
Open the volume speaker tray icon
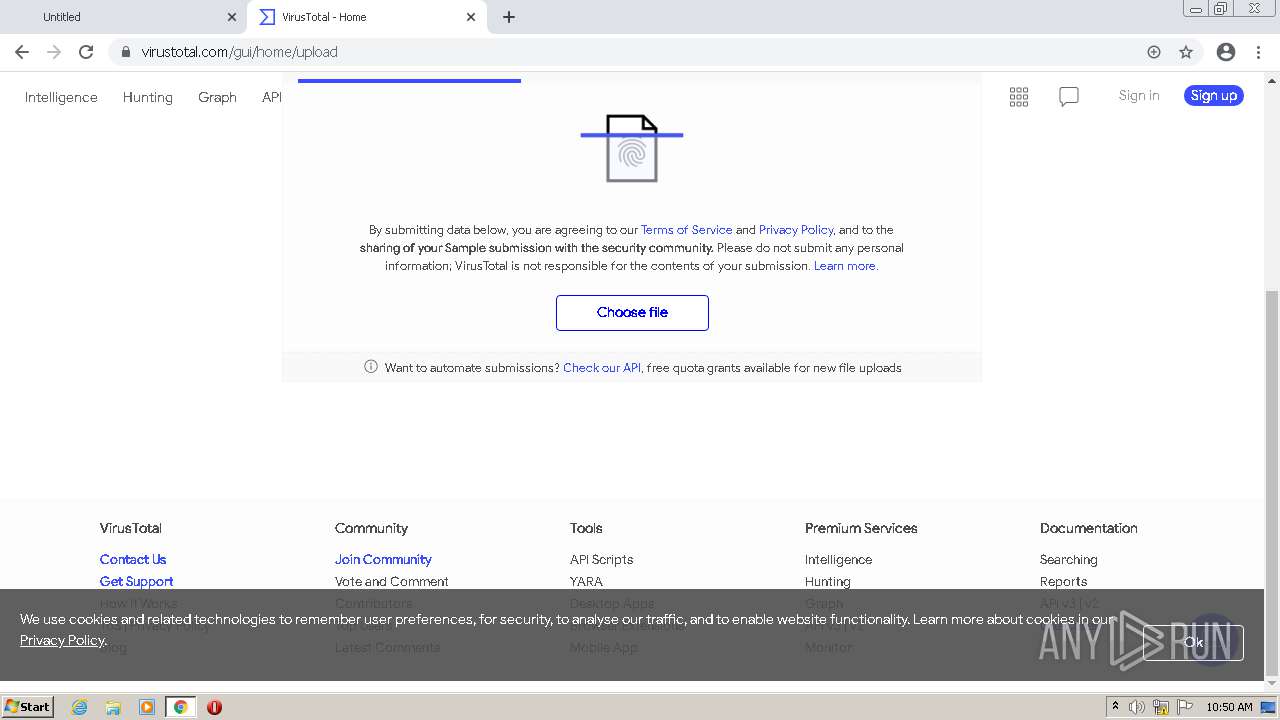1137,707
